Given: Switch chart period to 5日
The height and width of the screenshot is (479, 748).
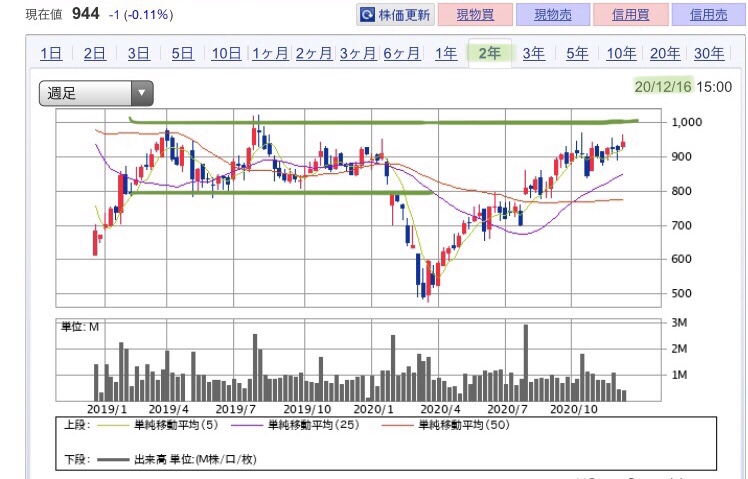Looking at the screenshot, I should [183, 53].
